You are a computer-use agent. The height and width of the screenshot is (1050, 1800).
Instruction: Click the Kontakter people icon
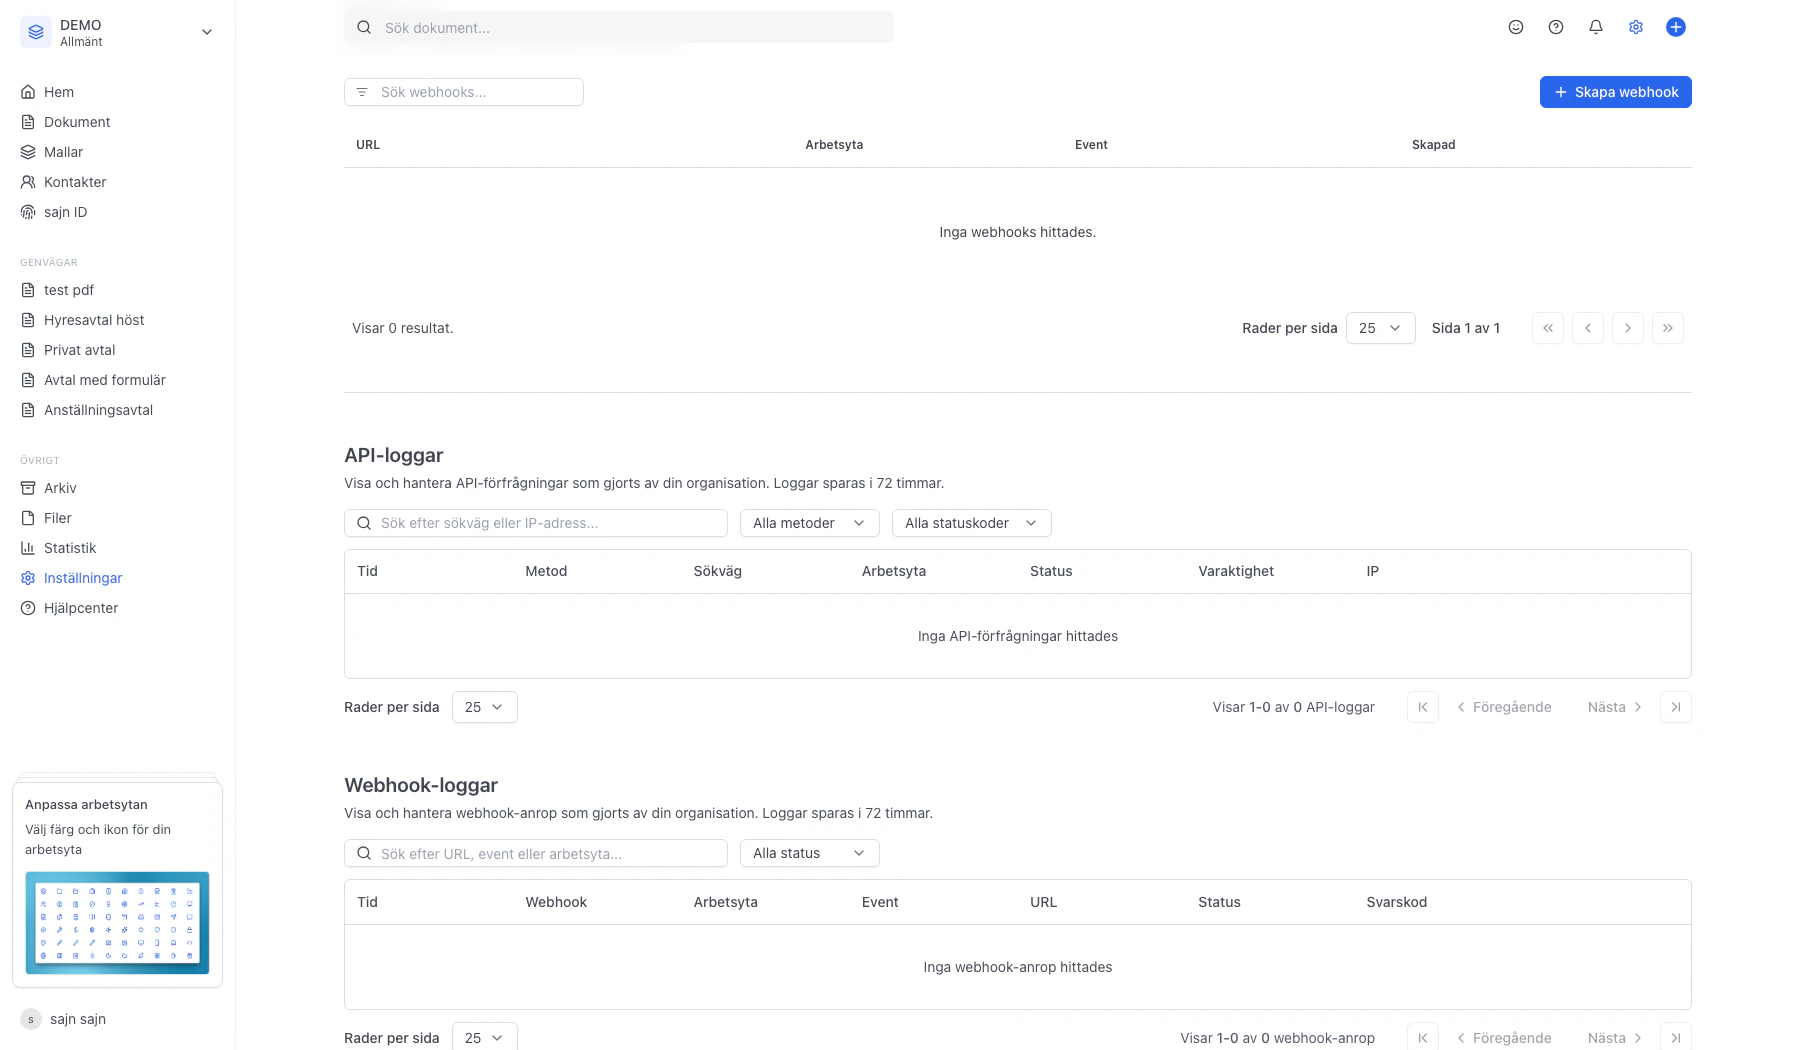[28, 182]
